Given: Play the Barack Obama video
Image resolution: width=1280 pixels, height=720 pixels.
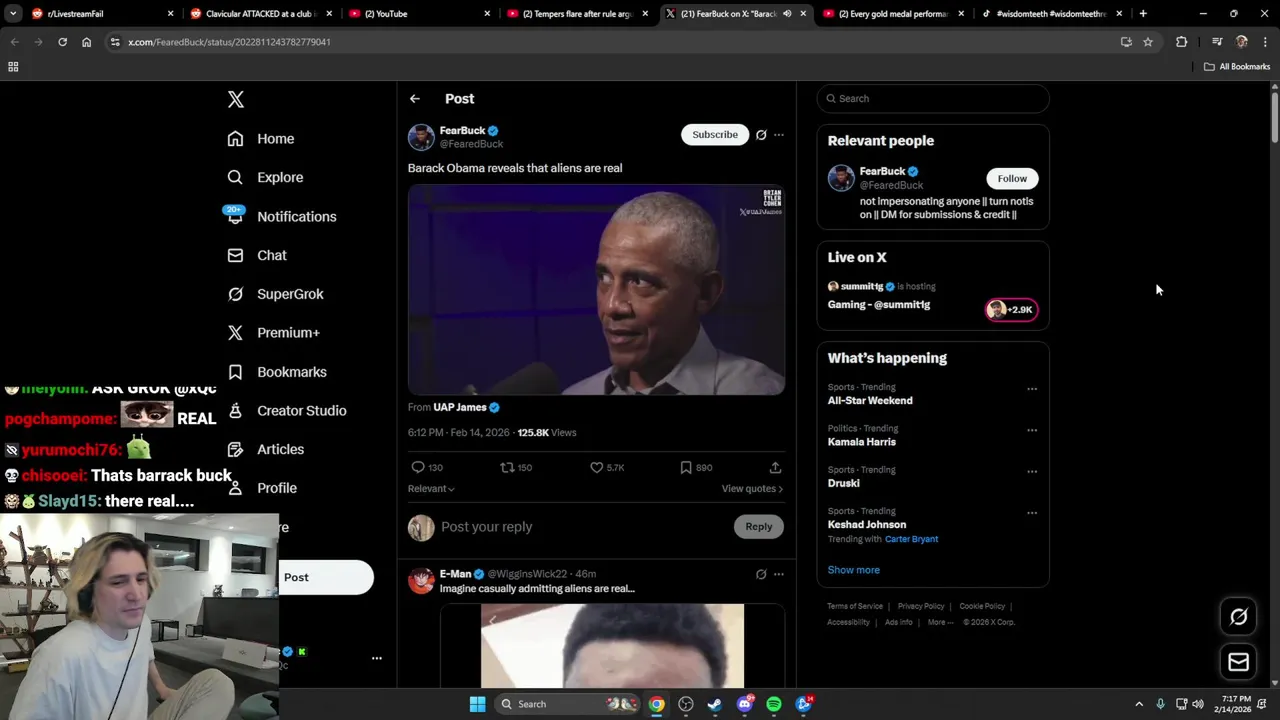Looking at the screenshot, I should [596, 290].
